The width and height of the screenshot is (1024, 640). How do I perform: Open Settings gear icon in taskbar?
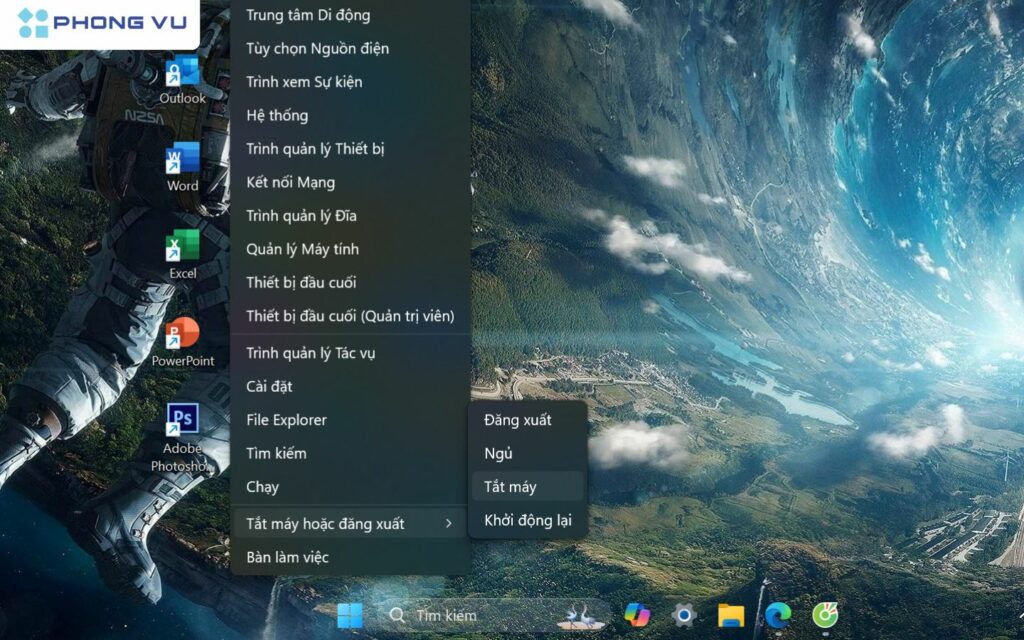click(x=684, y=615)
